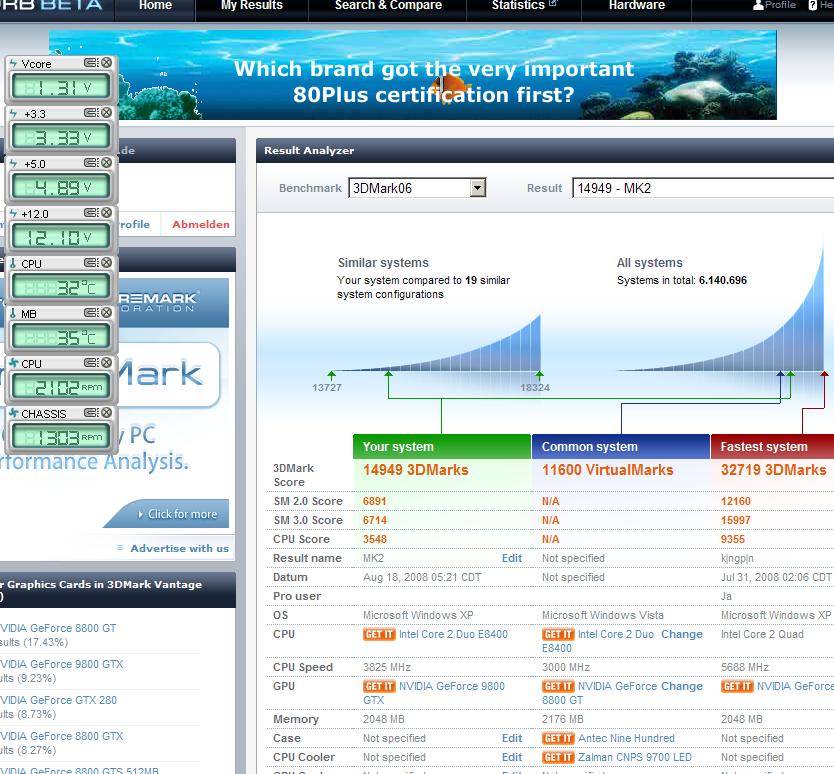834x774 pixels.
Task: Open the Result 14949 - MK2 selector
Action: click(x=703, y=188)
